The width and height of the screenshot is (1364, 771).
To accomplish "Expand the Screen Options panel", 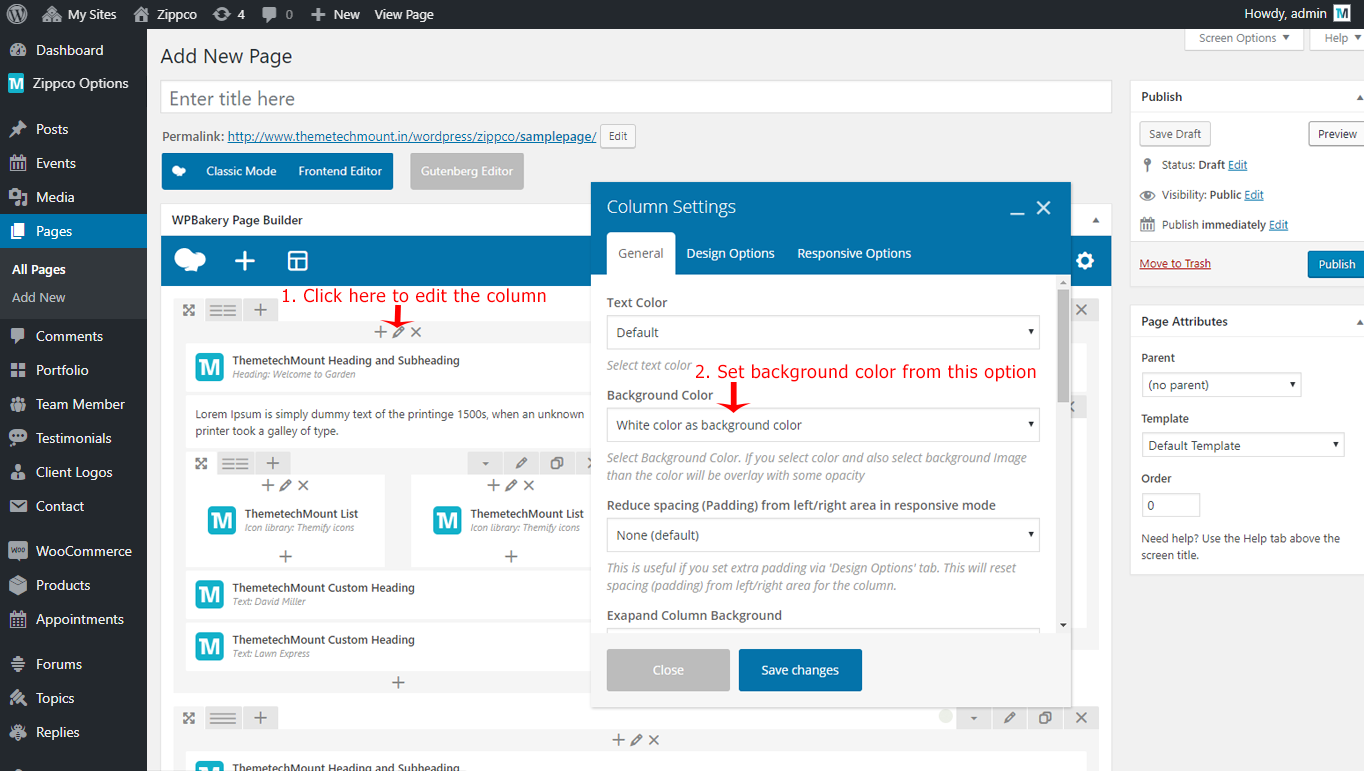I will point(1244,38).
